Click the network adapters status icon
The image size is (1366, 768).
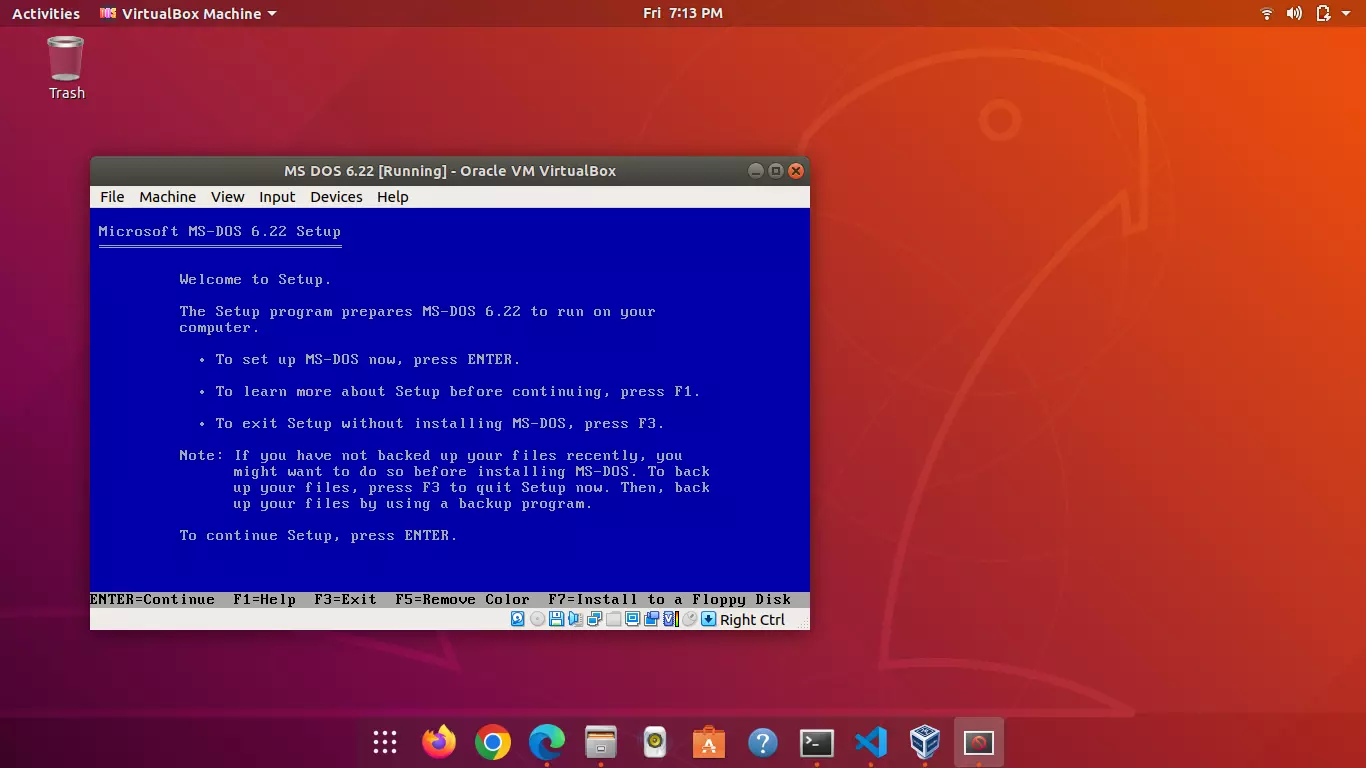click(x=595, y=619)
